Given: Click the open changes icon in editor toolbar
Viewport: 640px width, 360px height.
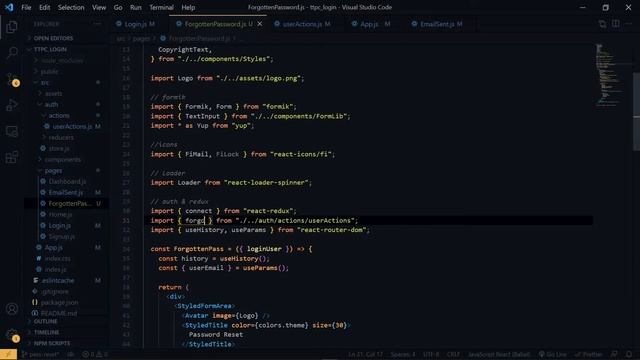Looking at the screenshot, I should click(602, 24).
